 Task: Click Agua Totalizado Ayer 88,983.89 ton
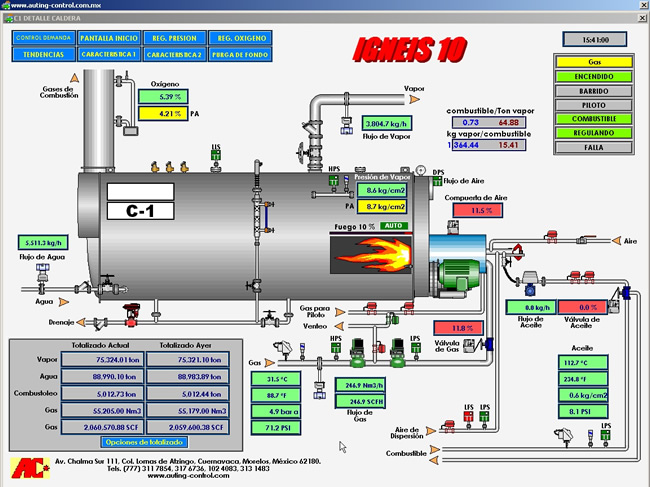click(x=187, y=377)
